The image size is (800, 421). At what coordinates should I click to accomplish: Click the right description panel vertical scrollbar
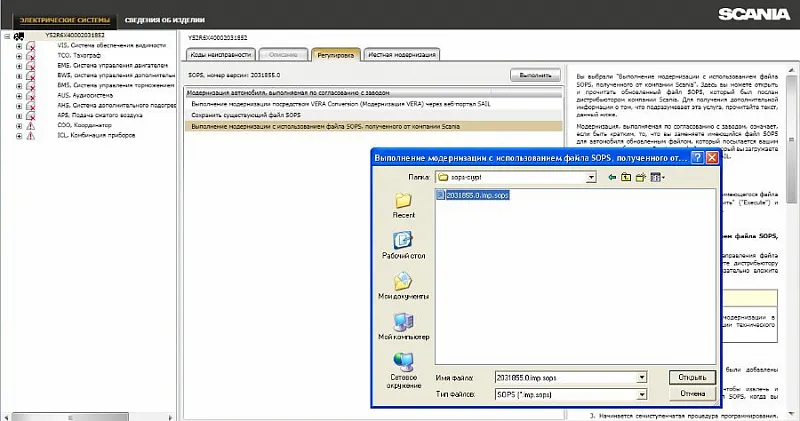coord(791,139)
